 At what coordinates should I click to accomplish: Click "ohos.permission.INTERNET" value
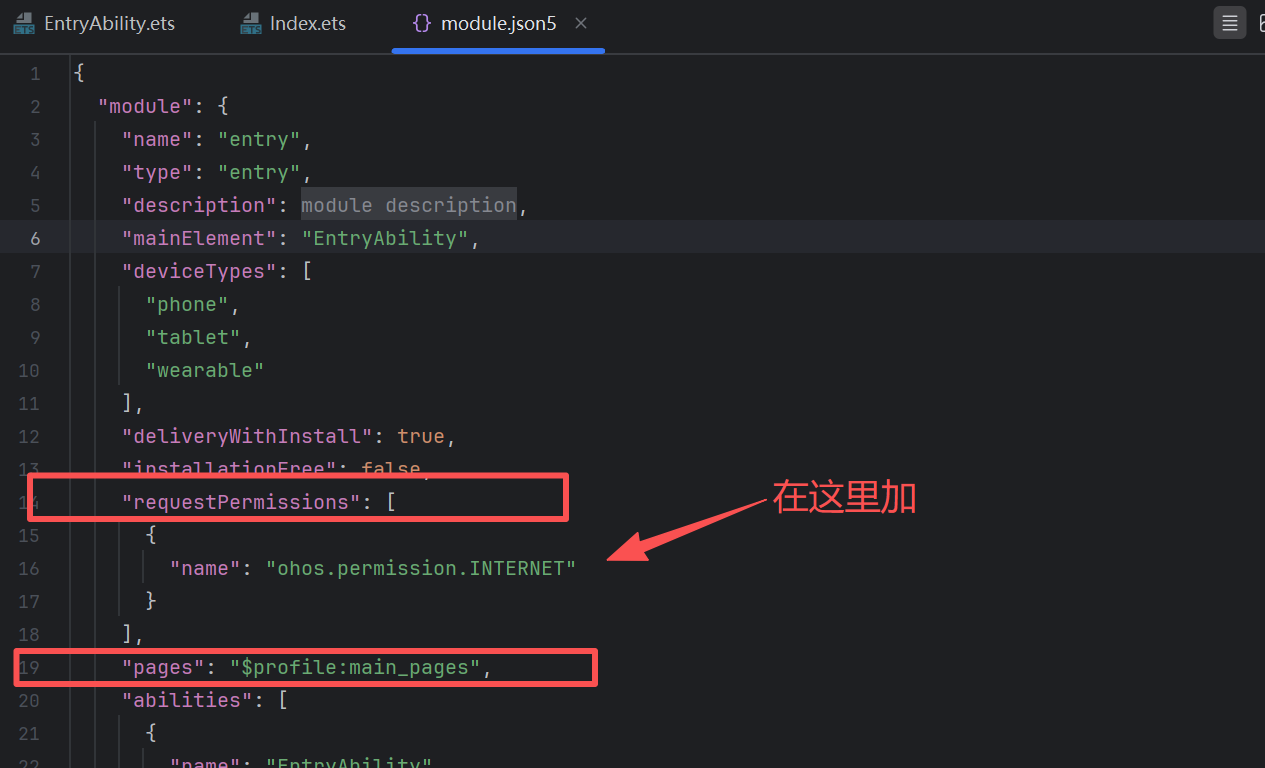point(421,568)
